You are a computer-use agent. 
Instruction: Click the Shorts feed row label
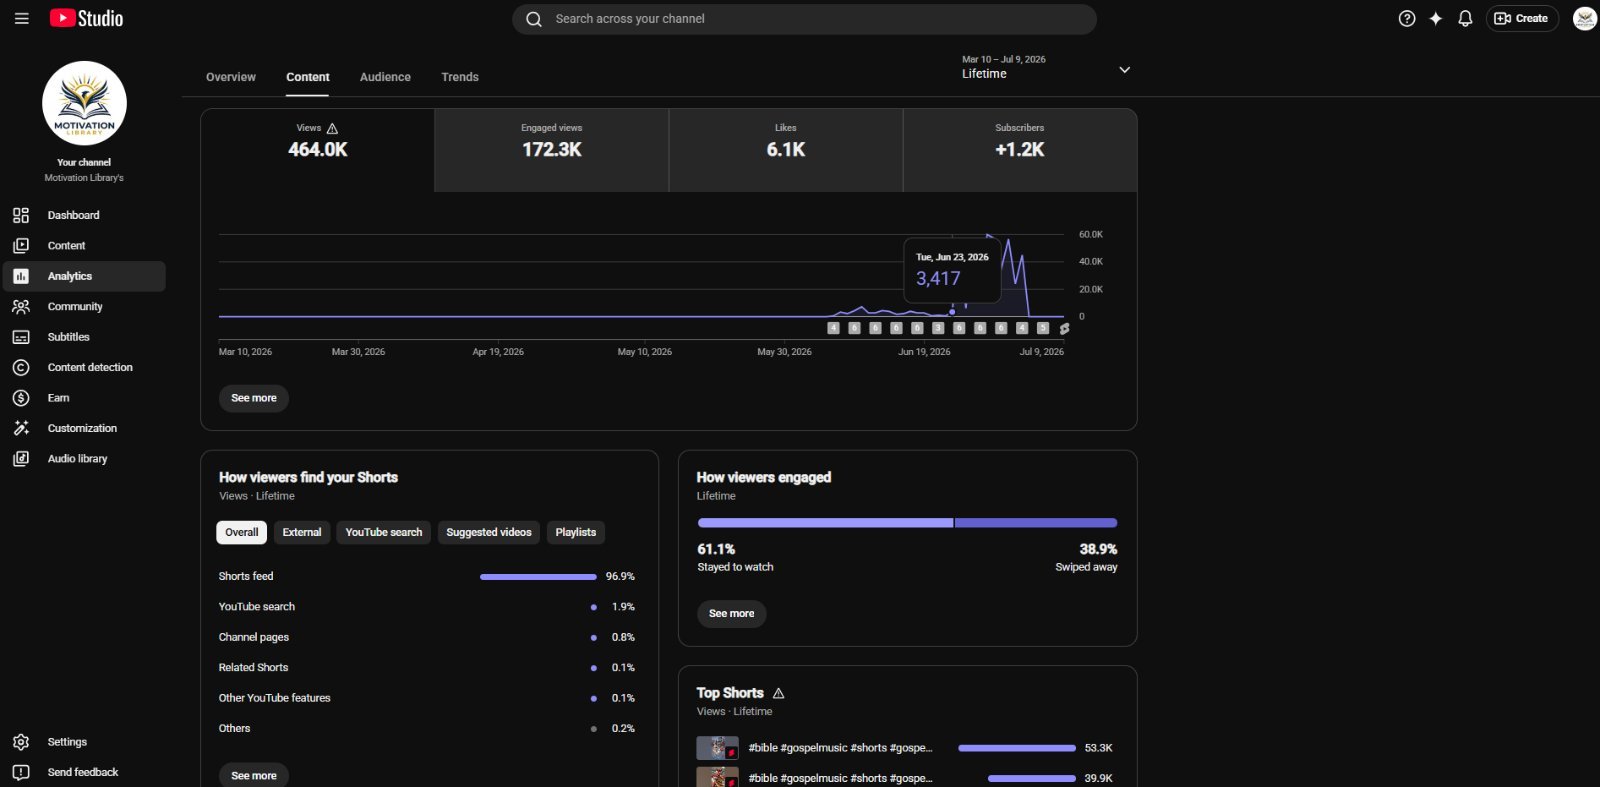pos(246,577)
